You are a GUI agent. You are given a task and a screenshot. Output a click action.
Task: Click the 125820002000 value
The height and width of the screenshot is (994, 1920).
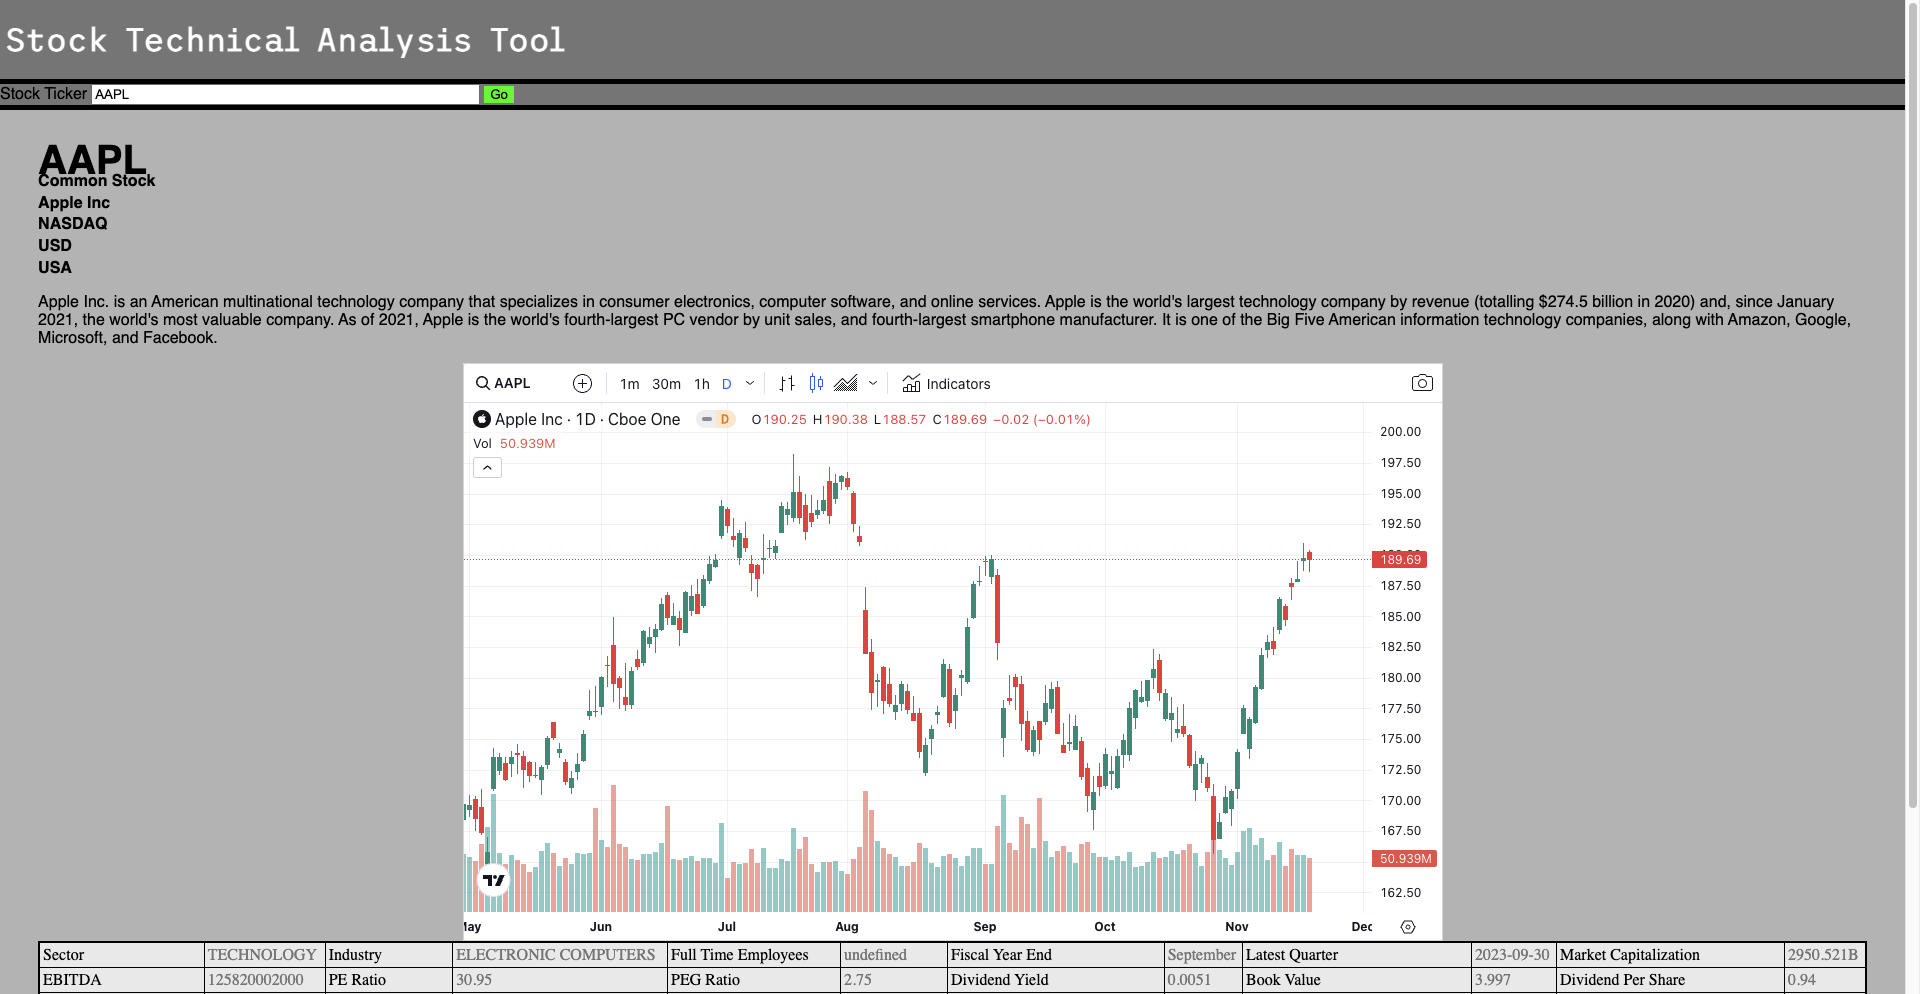point(264,980)
